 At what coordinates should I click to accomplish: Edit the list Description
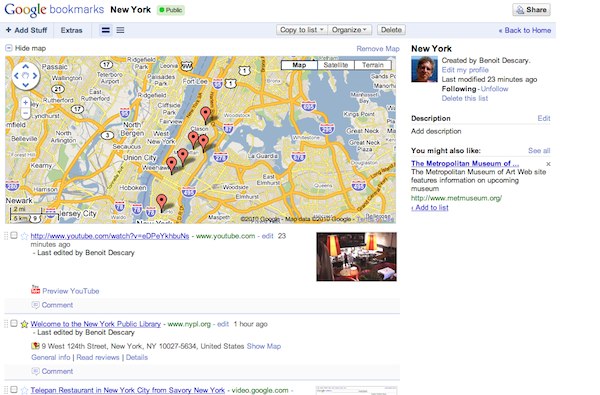point(544,118)
